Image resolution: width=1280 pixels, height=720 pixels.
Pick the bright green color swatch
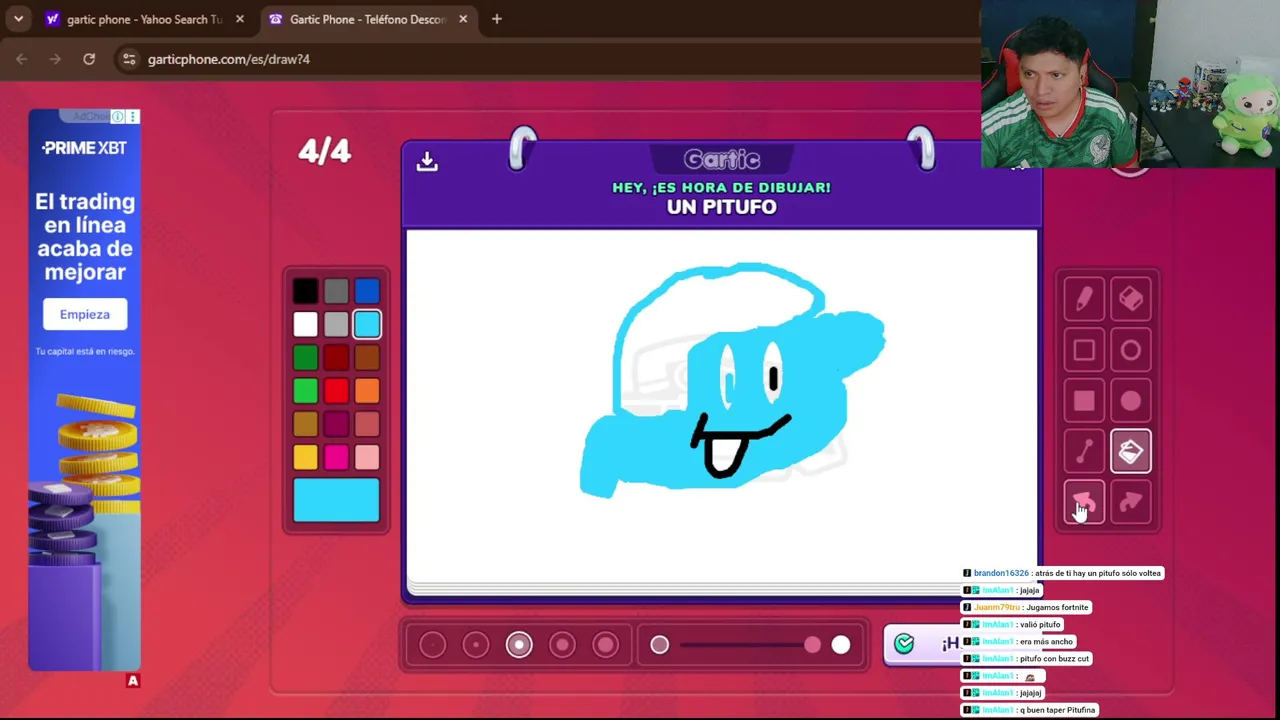click(x=306, y=391)
